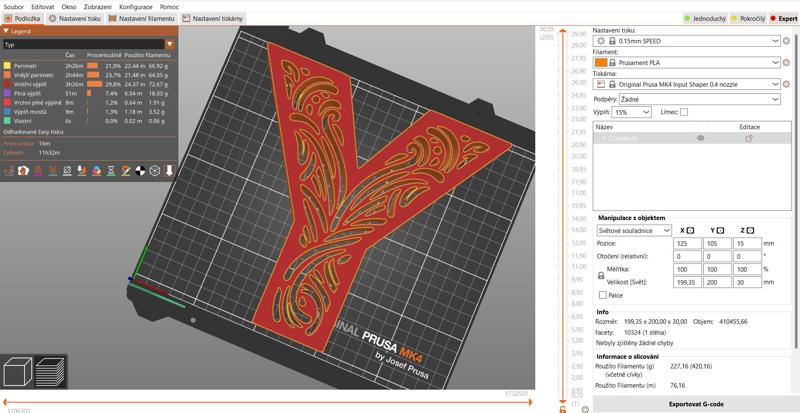Click orange filament color swatch
The width and height of the screenshot is (800, 413).
[x=601, y=63]
